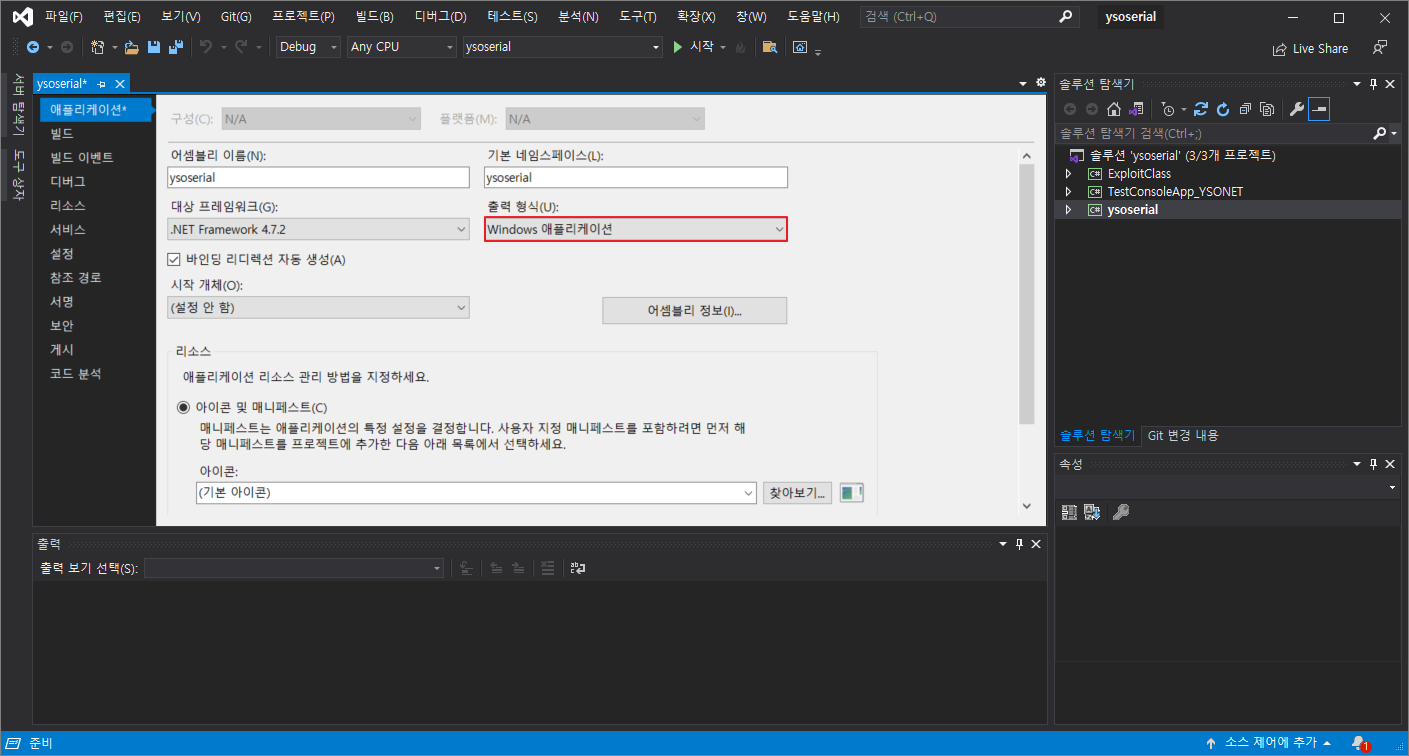Open 출력 형식 Windows 애플리케이션 dropdown
The width and height of the screenshot is (1409, 756).
point(636,229)
